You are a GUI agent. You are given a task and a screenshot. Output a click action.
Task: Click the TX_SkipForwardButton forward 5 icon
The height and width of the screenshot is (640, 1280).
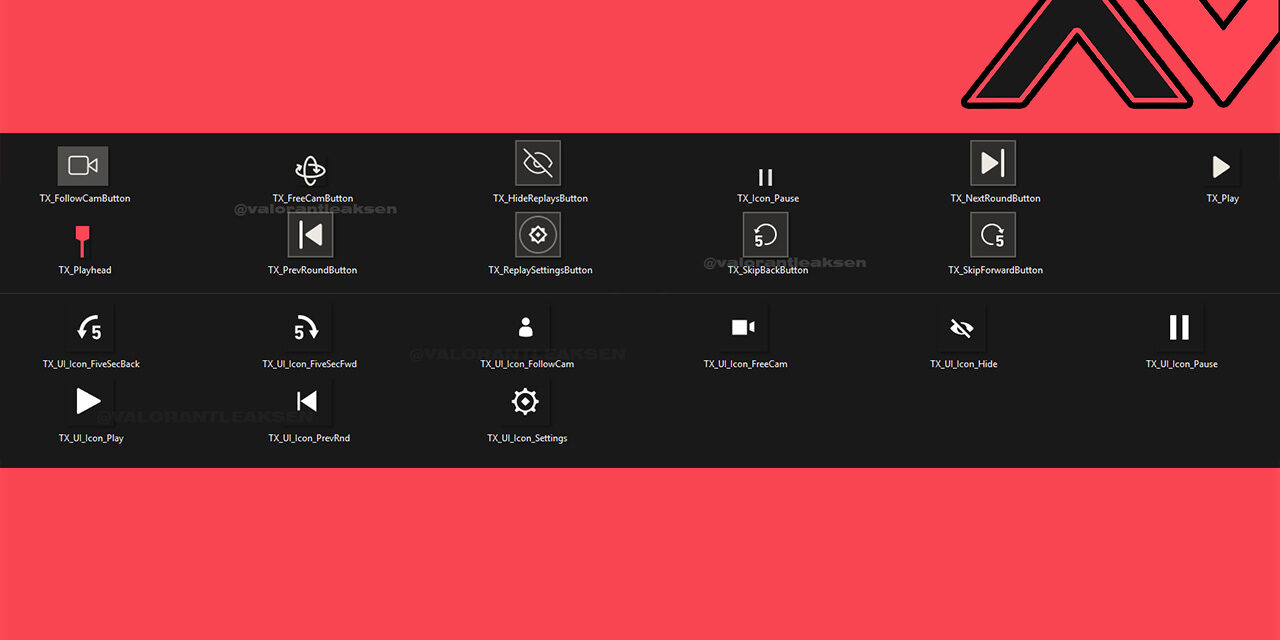(x=993, y=235)
